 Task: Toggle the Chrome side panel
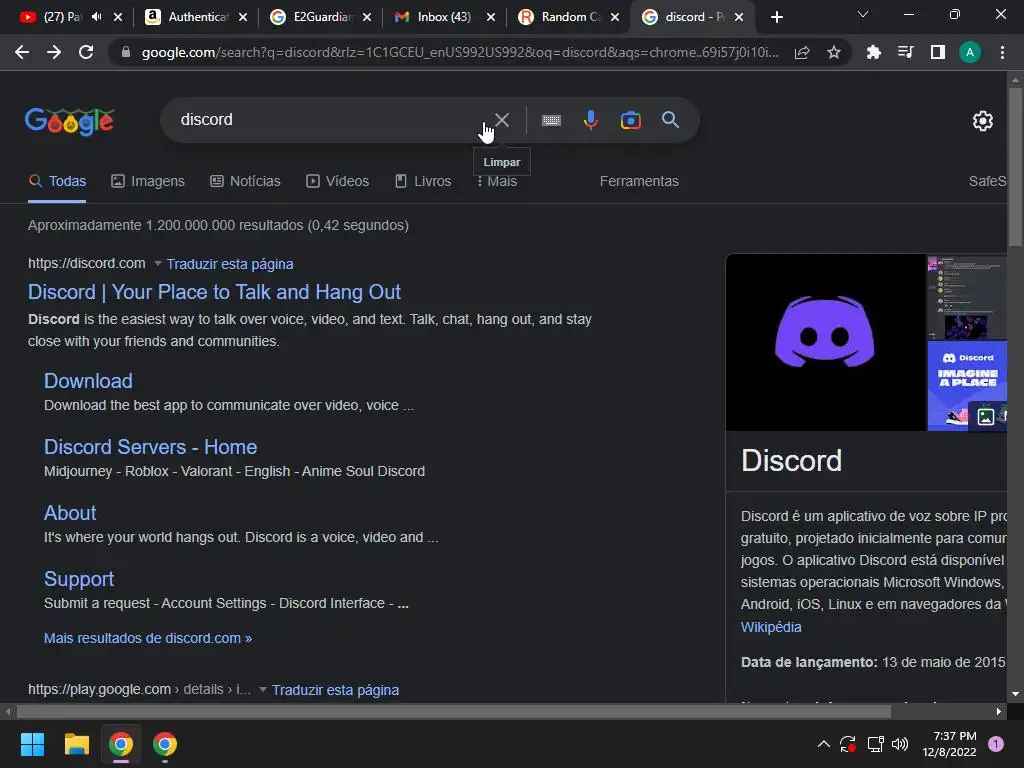(937, 52)
